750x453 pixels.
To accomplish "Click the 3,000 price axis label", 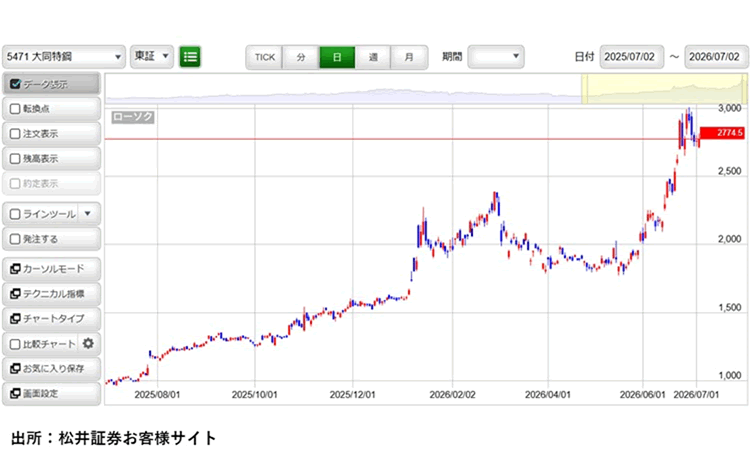I will point(729,108).
